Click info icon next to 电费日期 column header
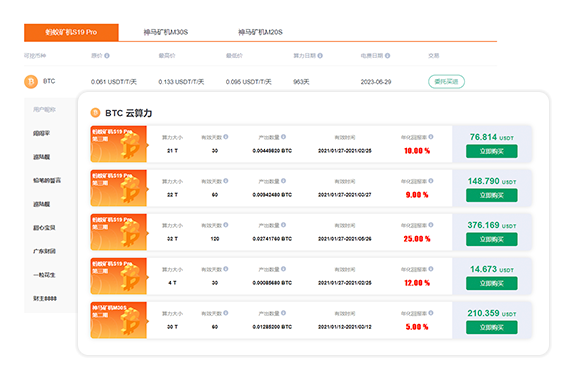The width and height of the screenshot is (568, 370). 387,56
